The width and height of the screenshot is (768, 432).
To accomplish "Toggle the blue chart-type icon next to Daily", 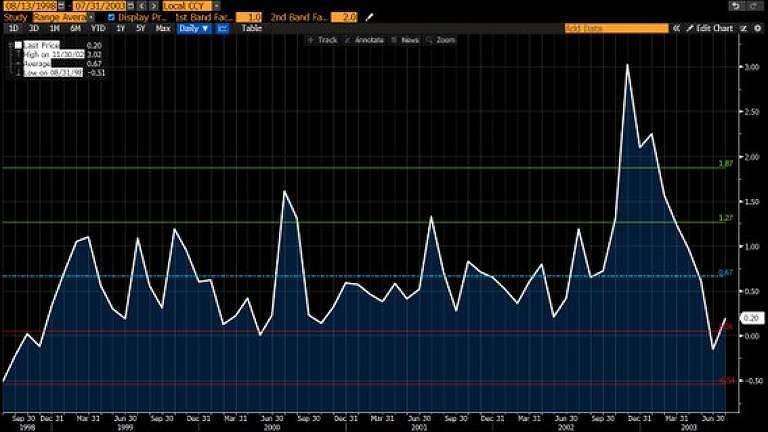I will click(x=223, y=28).
